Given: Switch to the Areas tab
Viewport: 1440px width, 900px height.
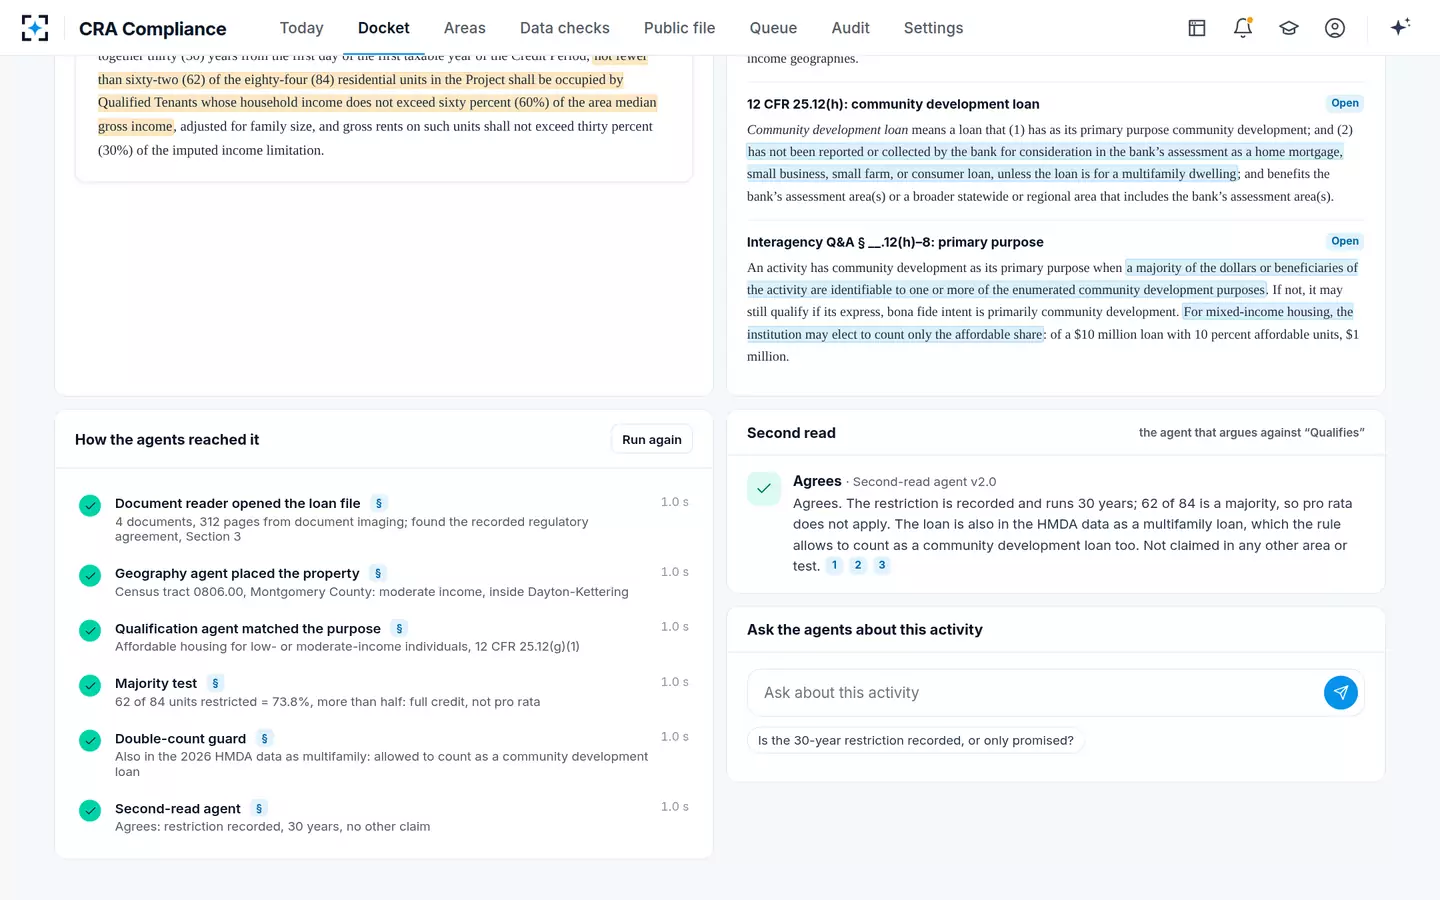Looking at the screenshot, I should [465, 28].
